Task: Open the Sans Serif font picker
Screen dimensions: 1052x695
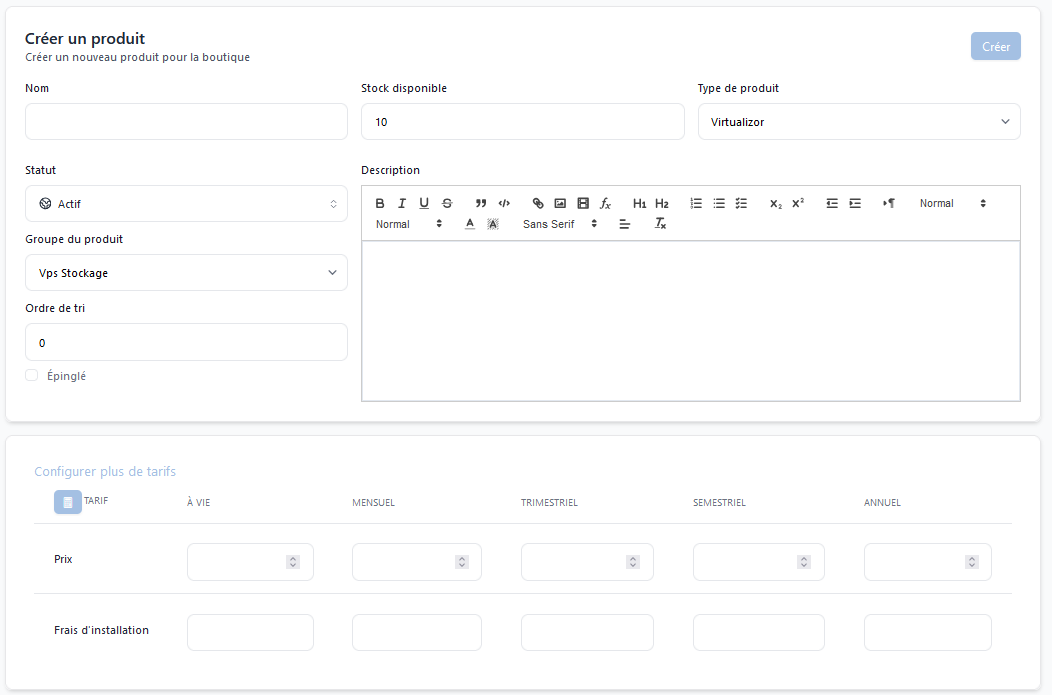Action: [x=560, y=224]
